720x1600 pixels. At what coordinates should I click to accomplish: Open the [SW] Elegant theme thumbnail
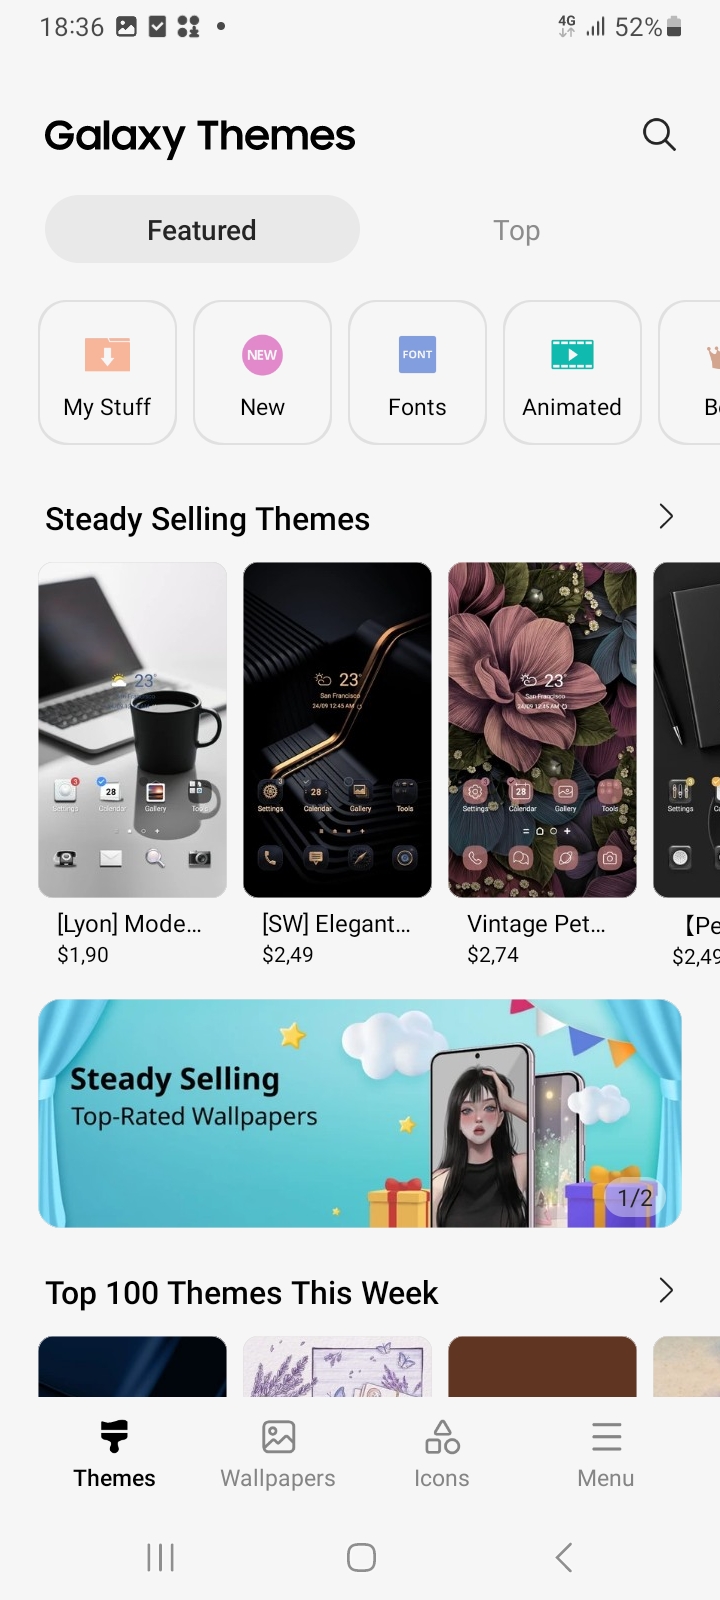tap(337, 730)
